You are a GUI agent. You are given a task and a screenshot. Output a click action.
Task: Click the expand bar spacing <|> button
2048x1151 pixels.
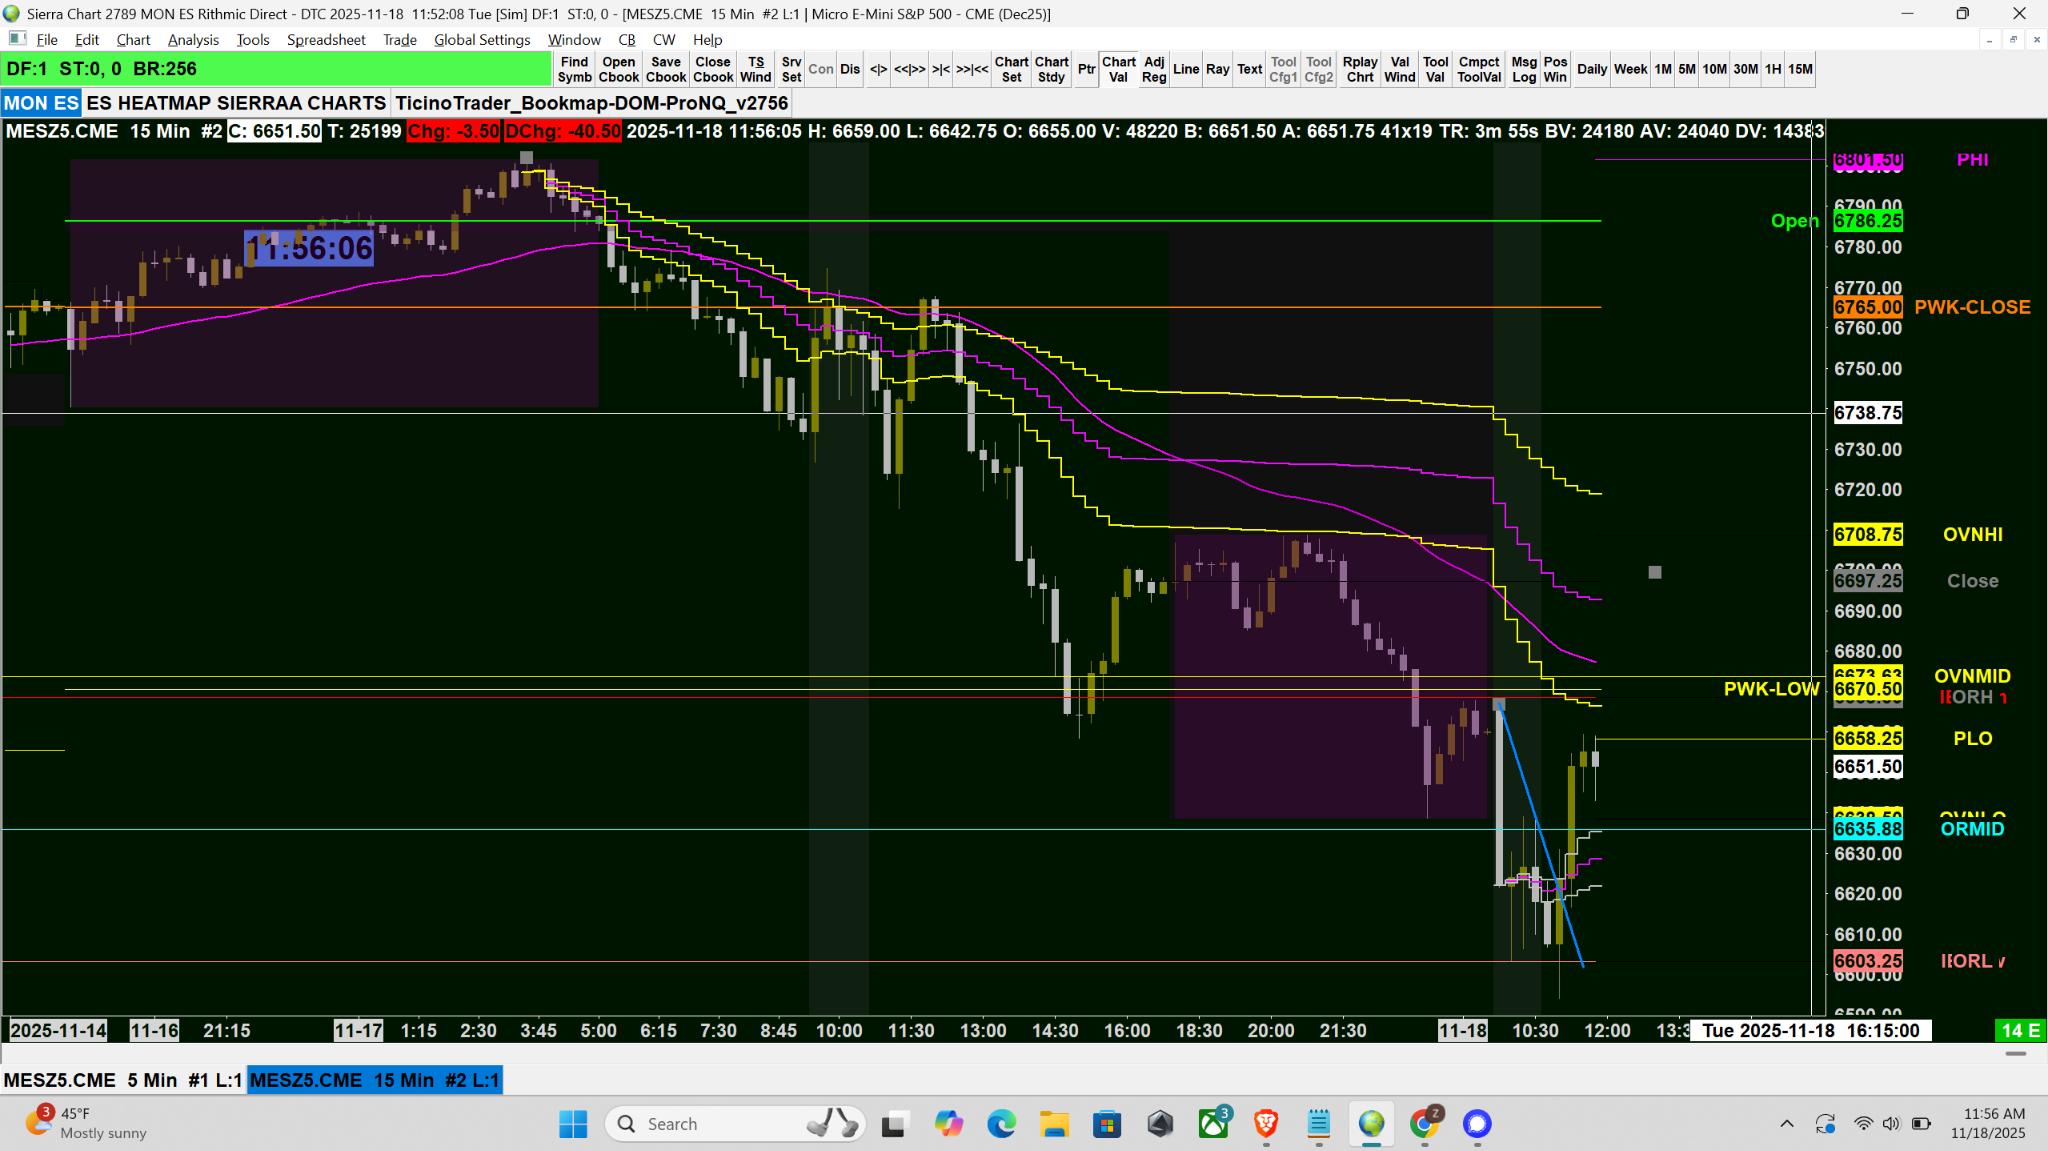(x=878, y=69)
